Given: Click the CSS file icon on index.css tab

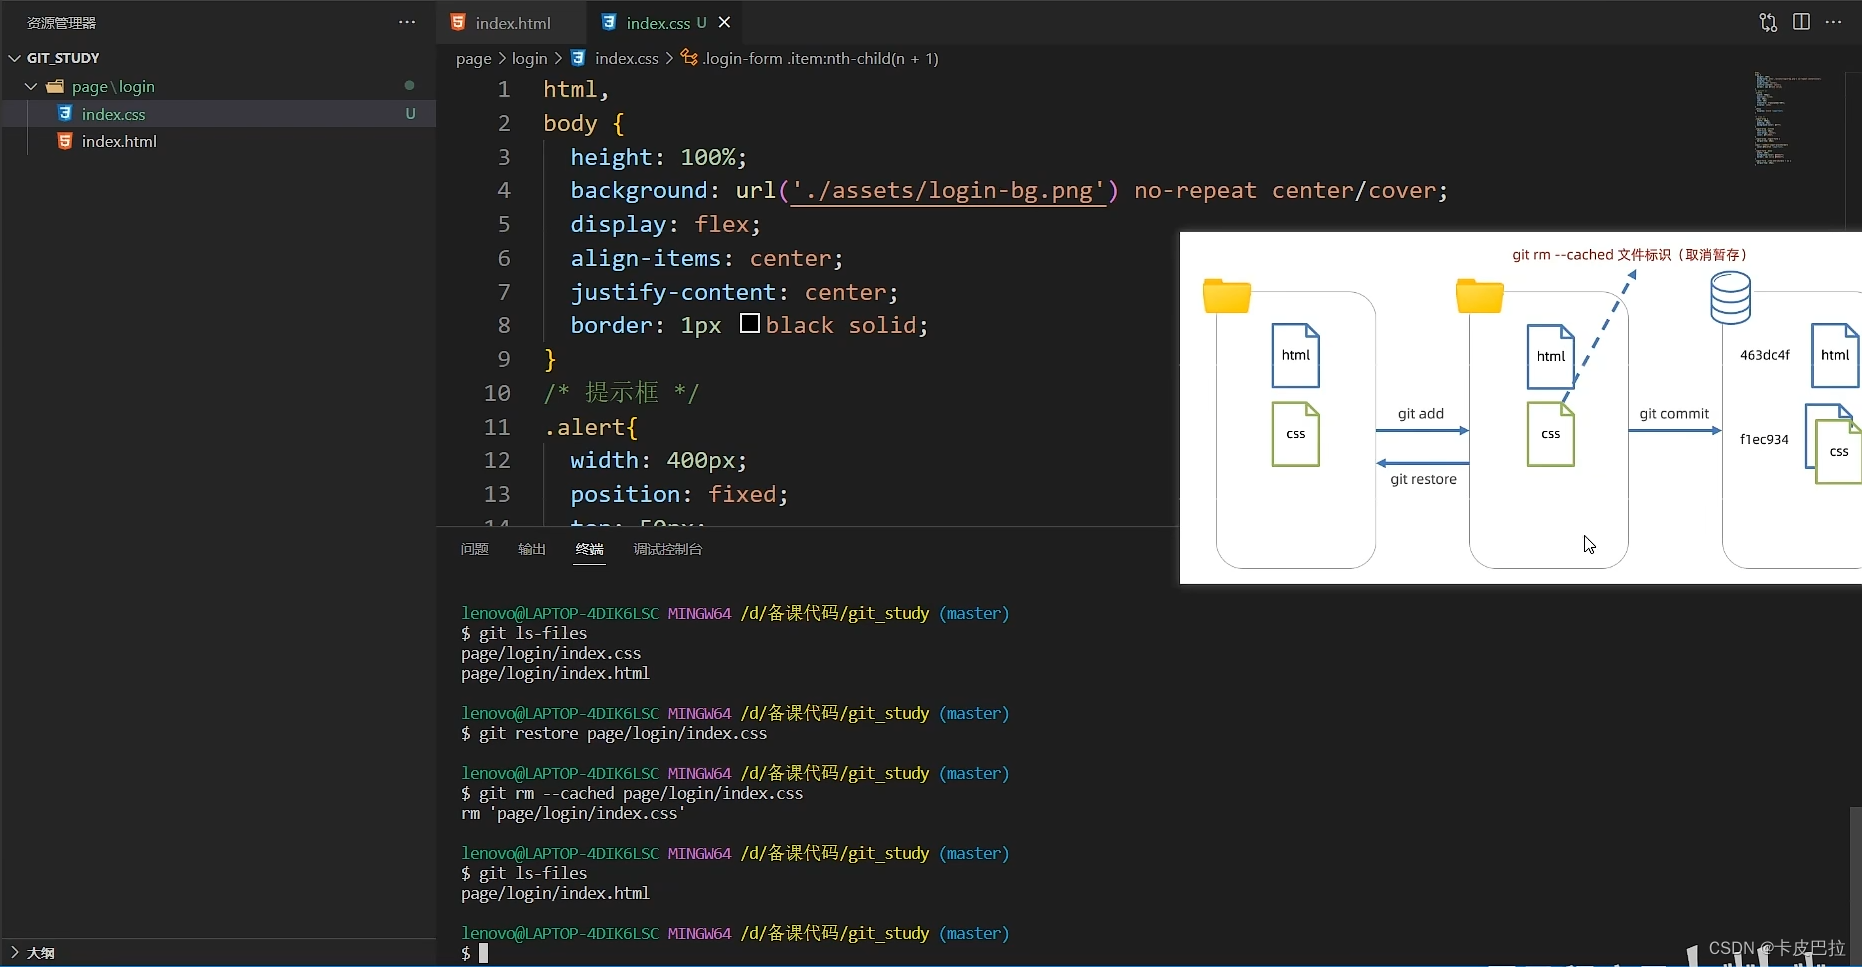Looking at the screenshot, I should pyautogui.click(x=609, y=22).
